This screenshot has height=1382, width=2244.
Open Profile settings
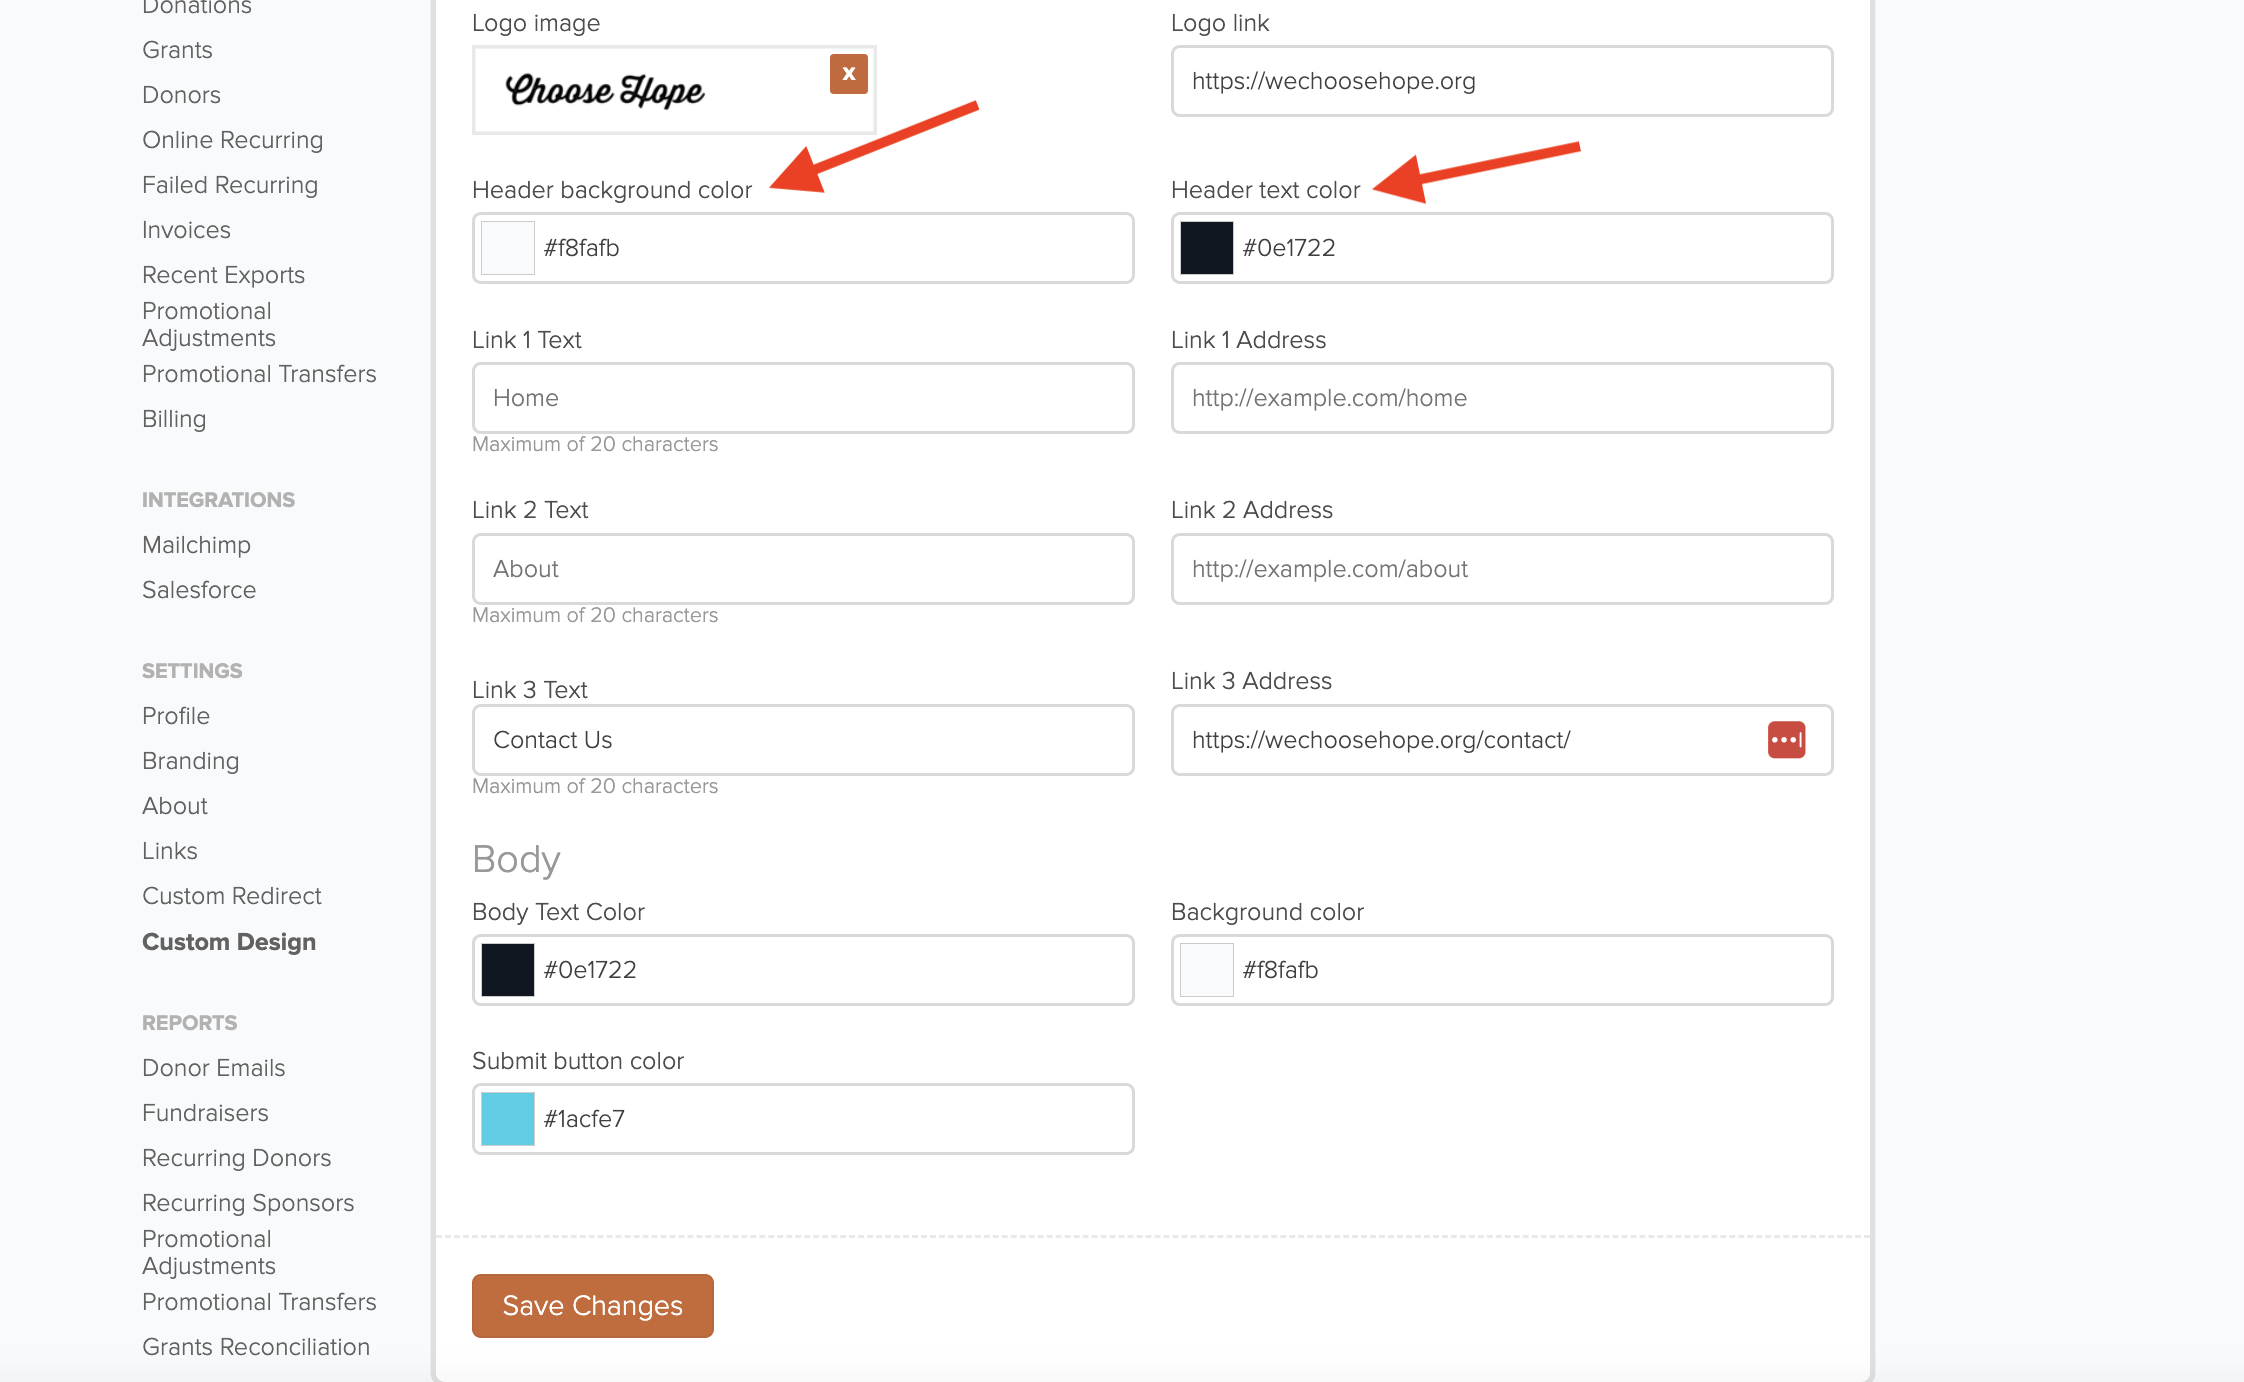click(x=176, y=716)
